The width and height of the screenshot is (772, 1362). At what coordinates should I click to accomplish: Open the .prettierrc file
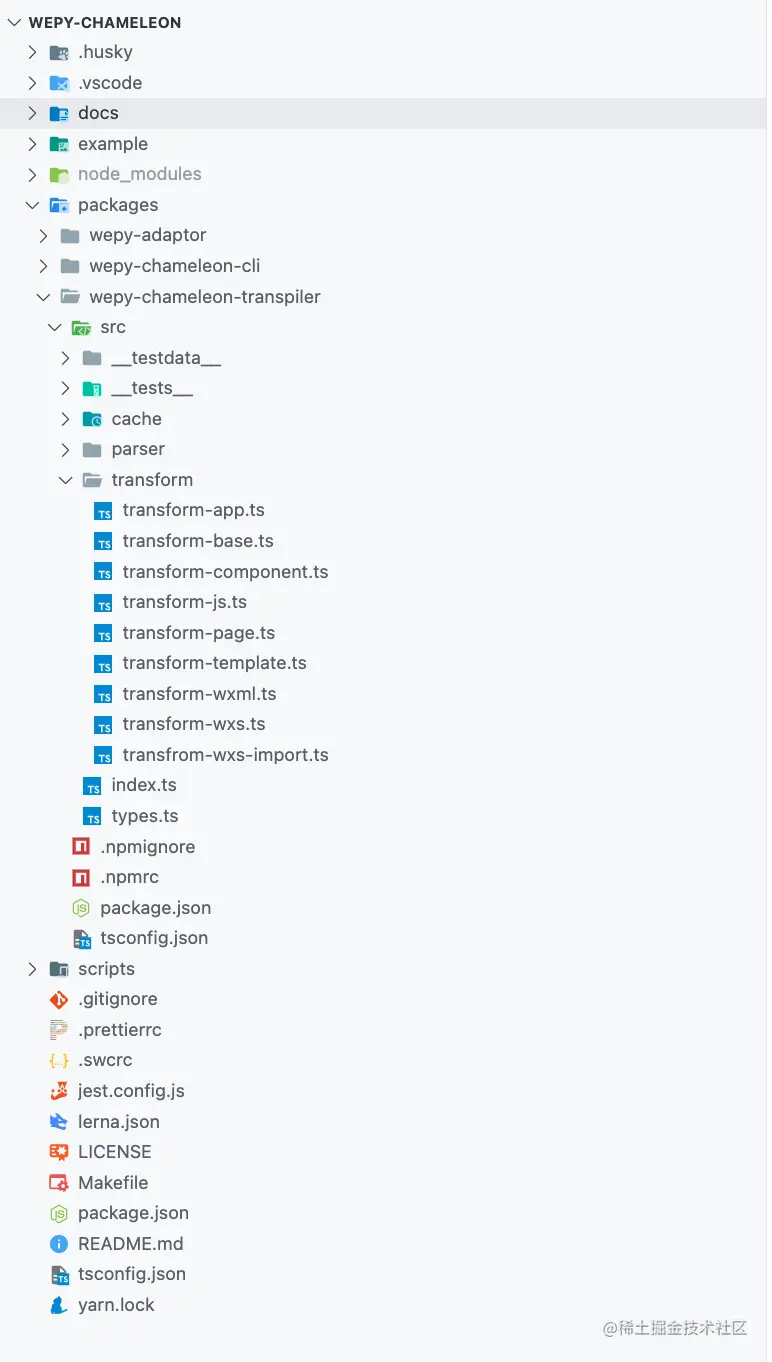(106, 1030)
